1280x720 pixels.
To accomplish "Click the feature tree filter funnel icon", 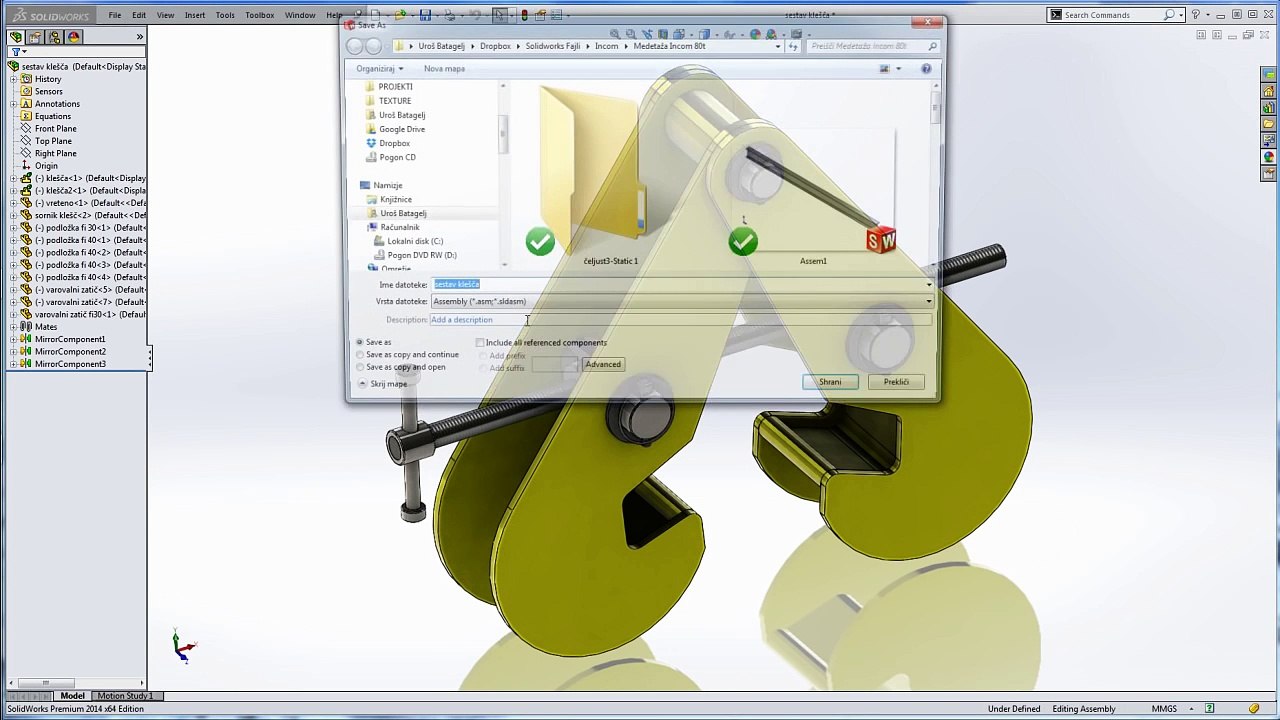I will pos(16,51).
